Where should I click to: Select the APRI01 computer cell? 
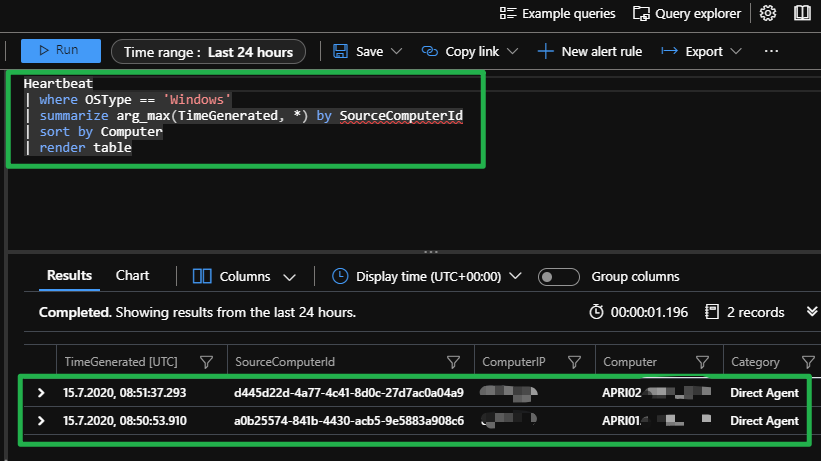coord(657,421)
